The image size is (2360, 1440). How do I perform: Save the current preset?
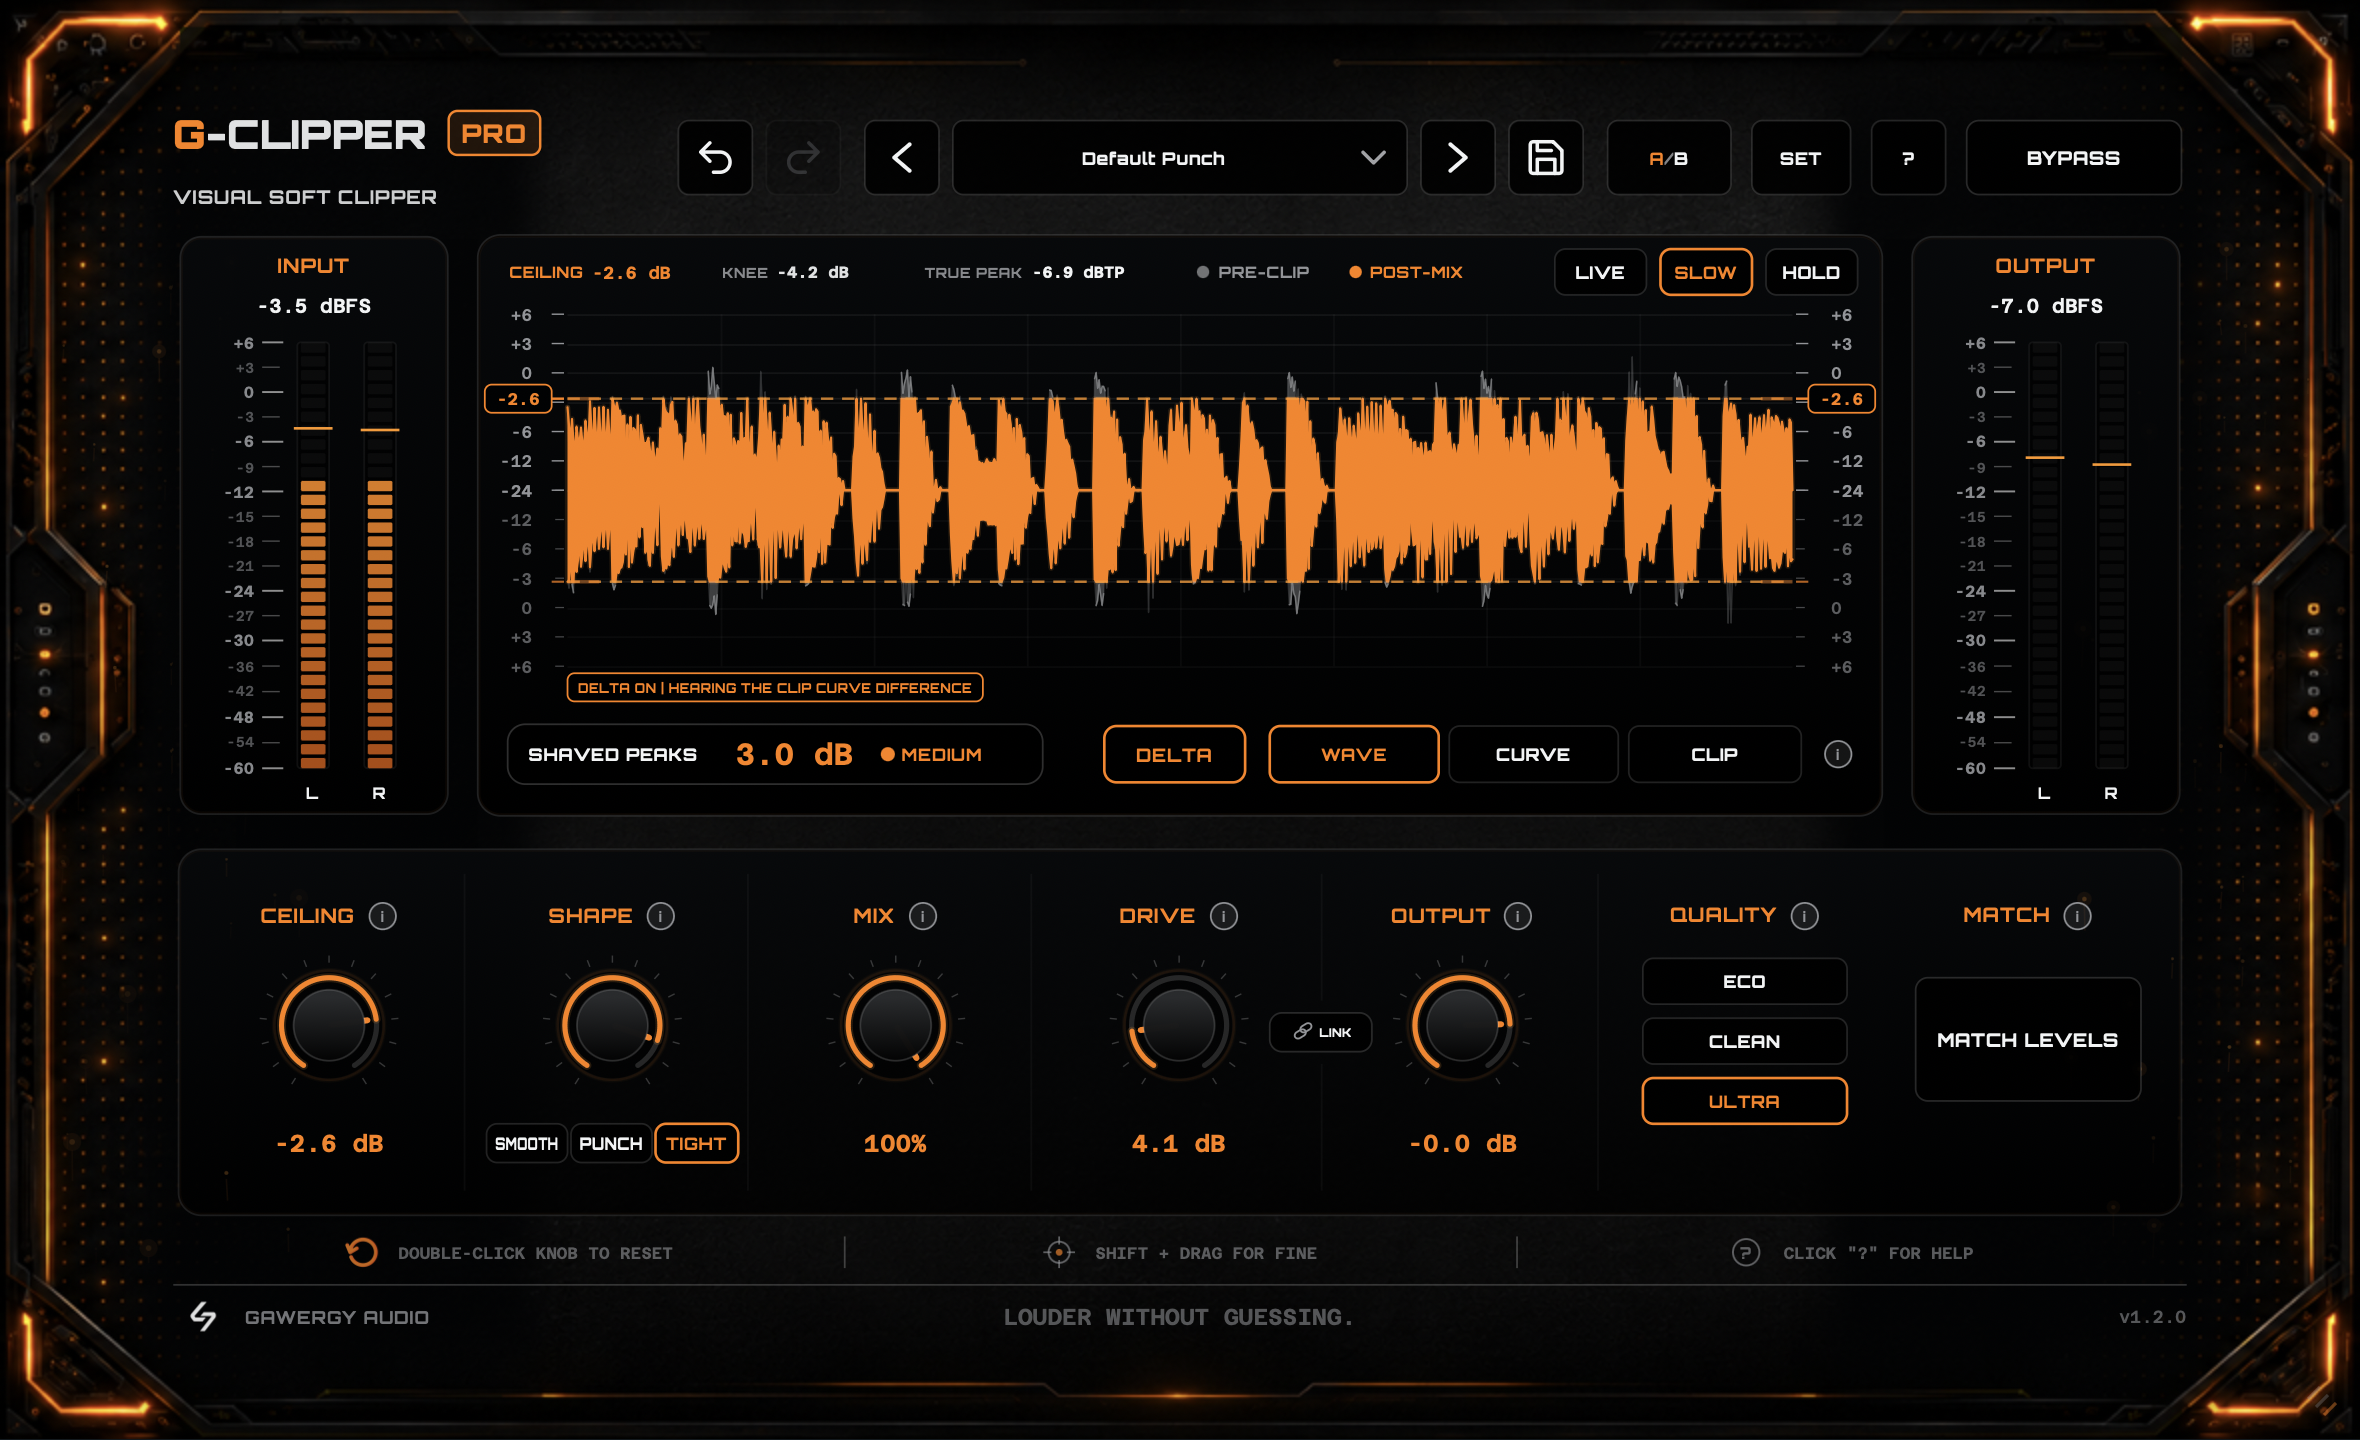coord(1546,158)
